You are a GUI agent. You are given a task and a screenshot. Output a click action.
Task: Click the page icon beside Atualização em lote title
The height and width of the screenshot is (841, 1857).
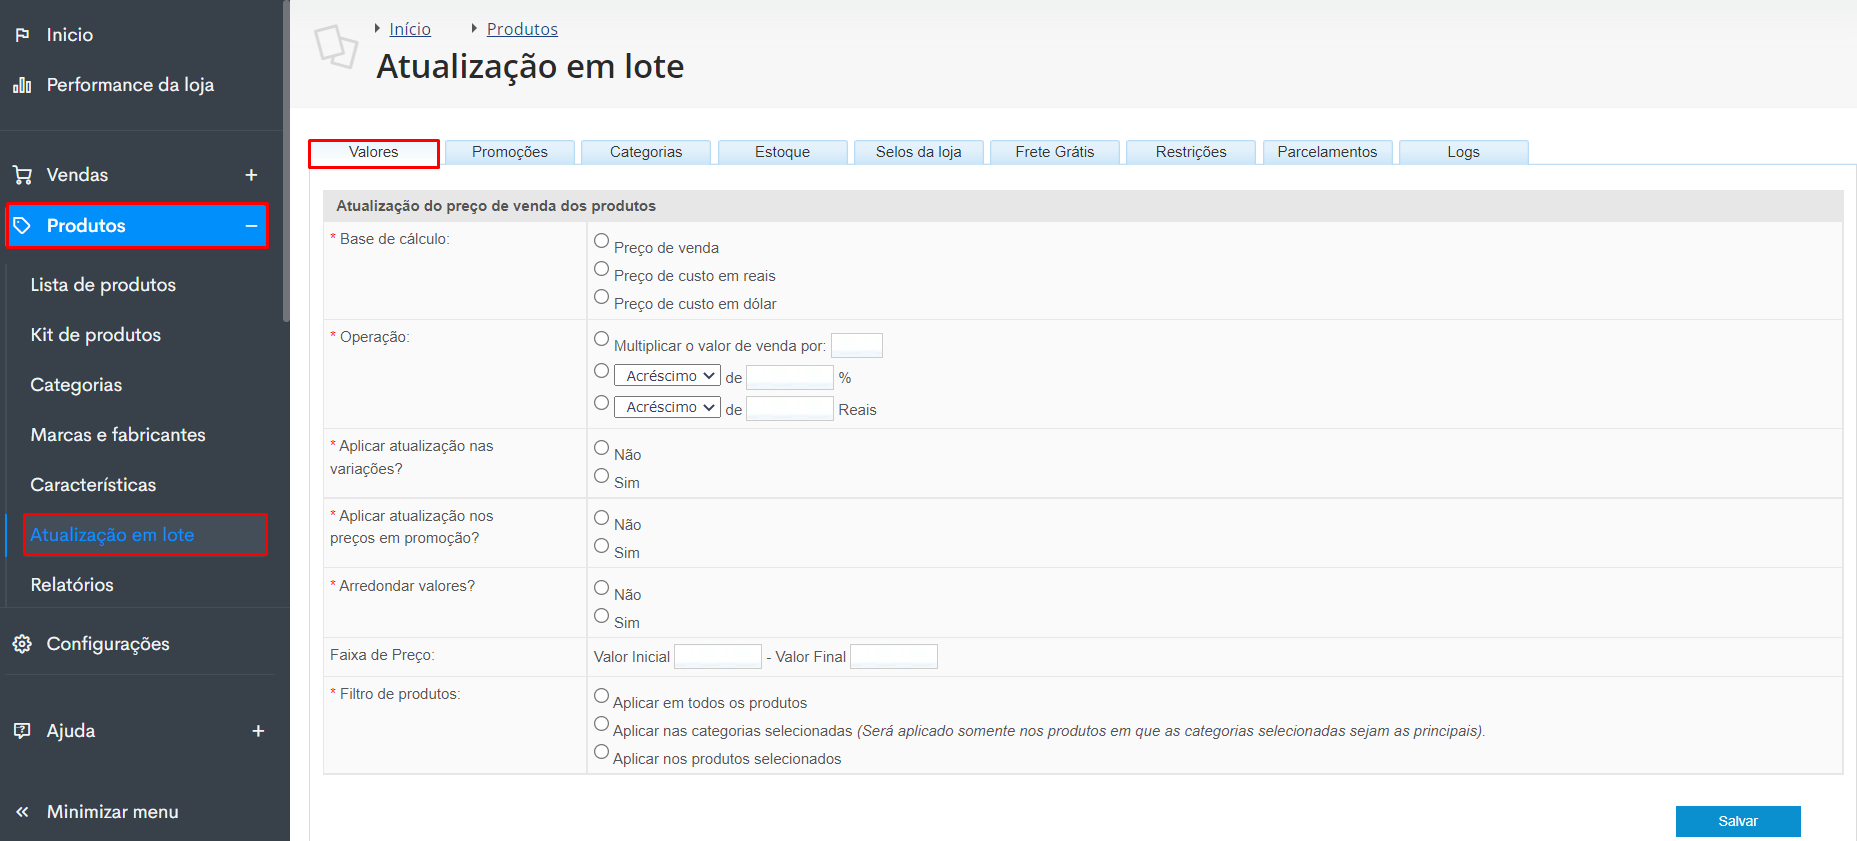[x=336, y=47]
